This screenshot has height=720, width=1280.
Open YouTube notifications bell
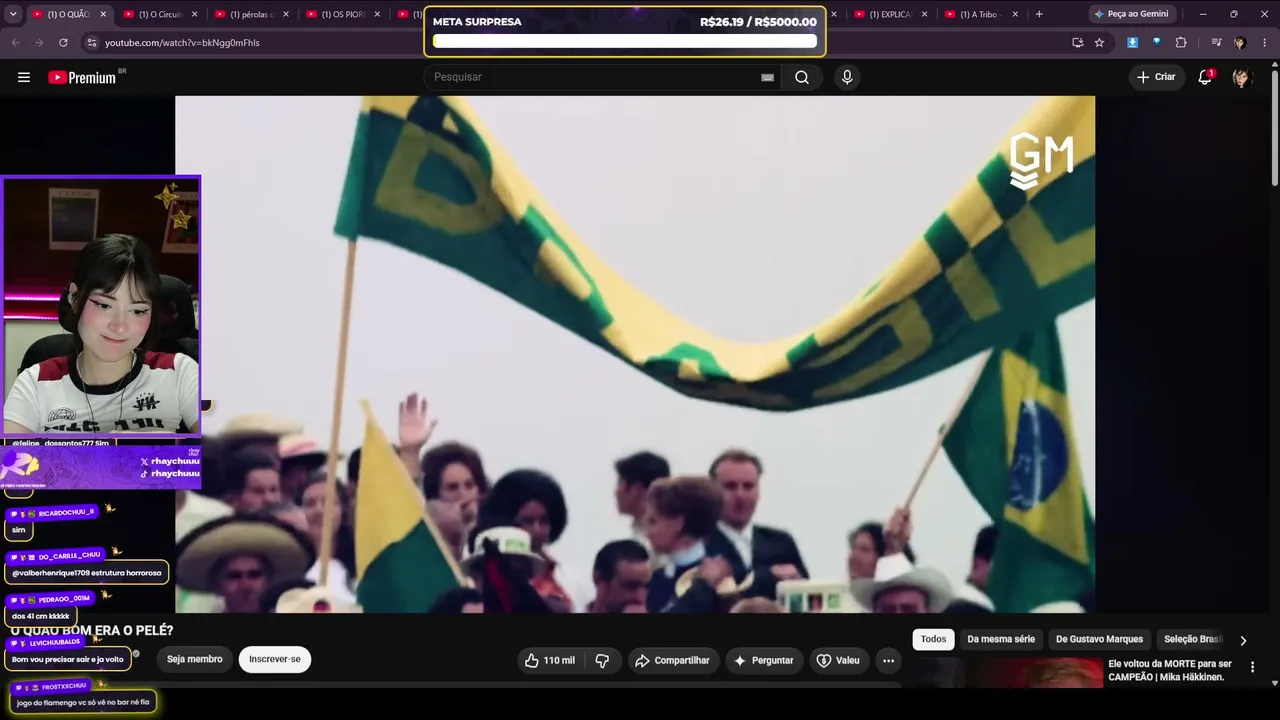click(x=1205, y=77)
